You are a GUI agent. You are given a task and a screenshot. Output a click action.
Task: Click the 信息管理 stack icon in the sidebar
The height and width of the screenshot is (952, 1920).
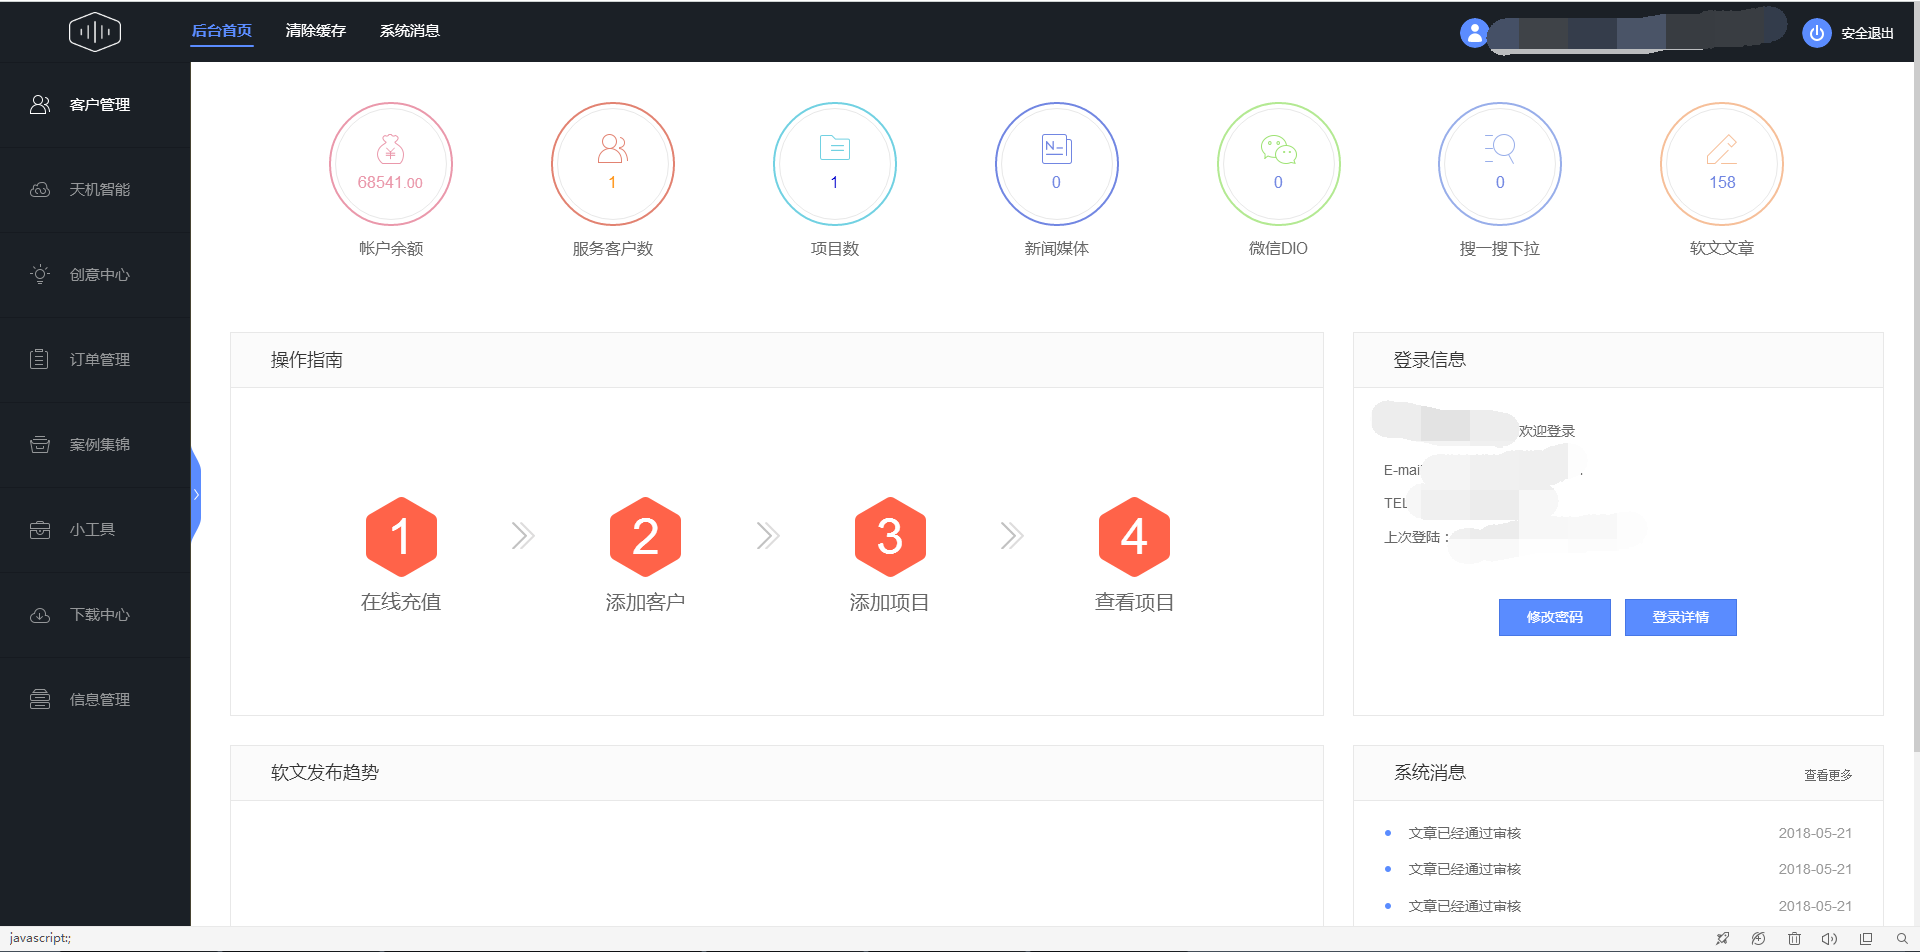tap(40, 699)
